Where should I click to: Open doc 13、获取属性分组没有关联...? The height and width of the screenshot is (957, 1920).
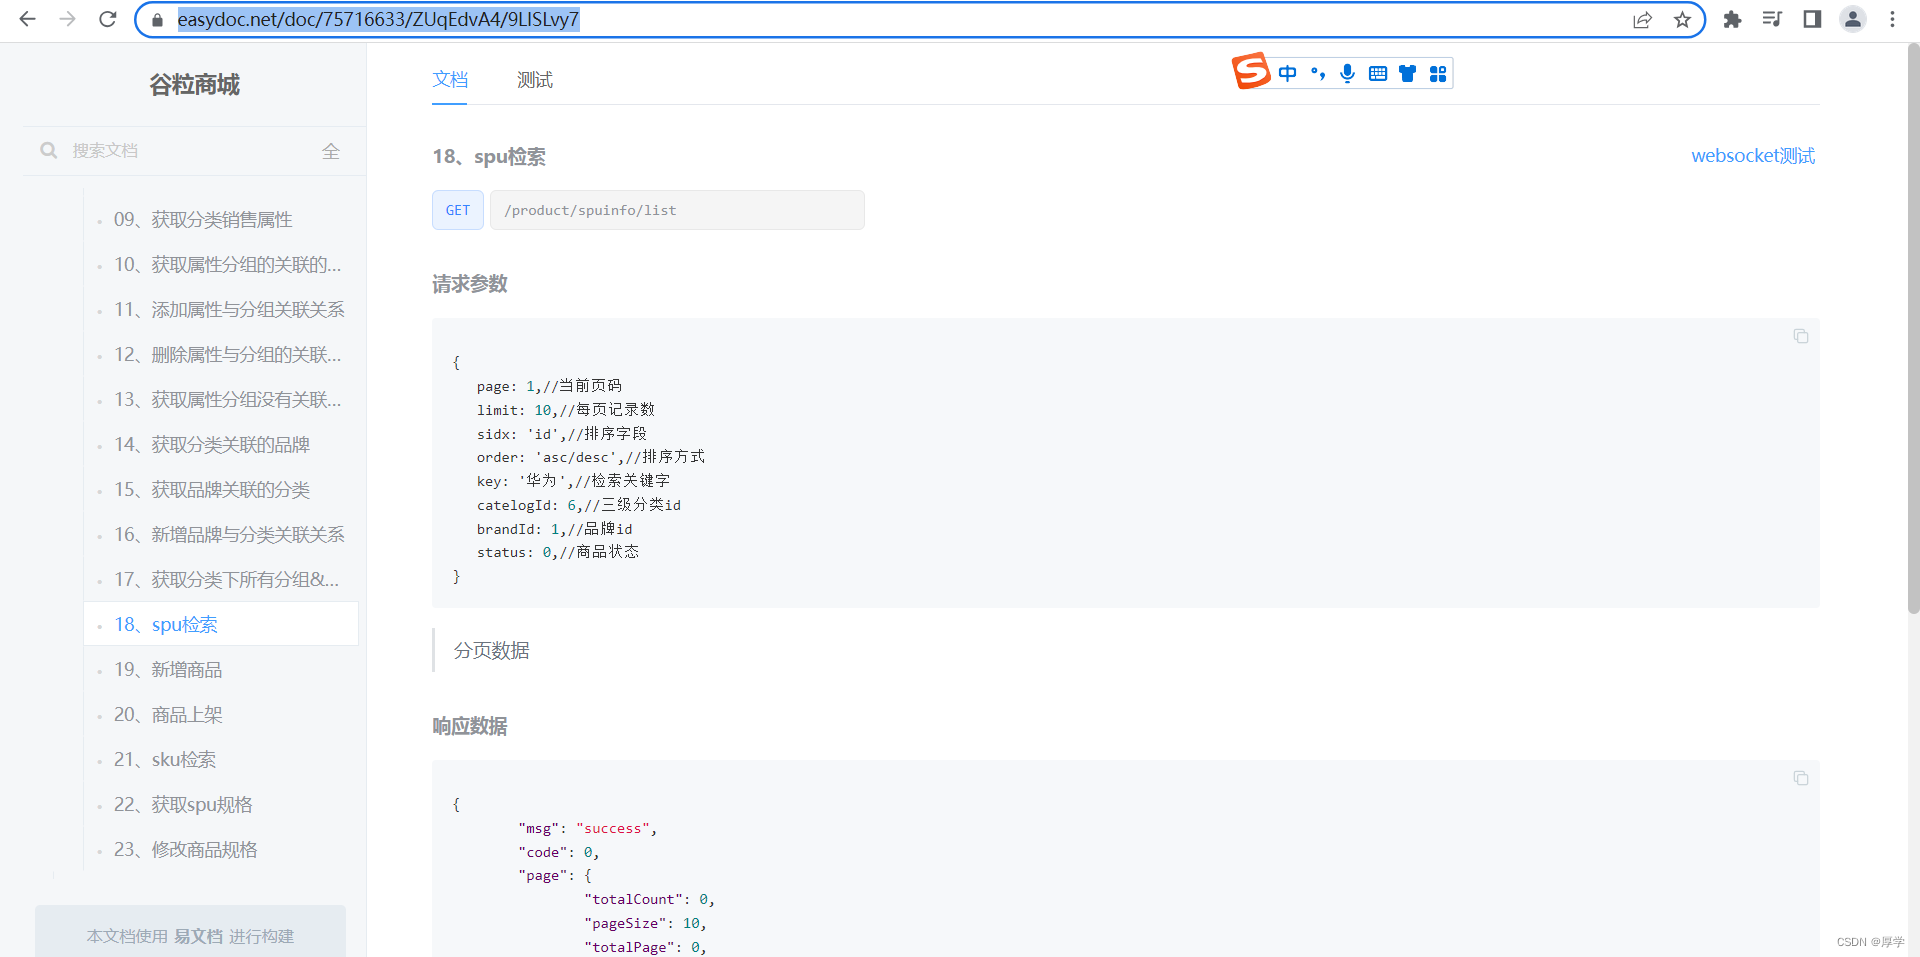point(227,399)
